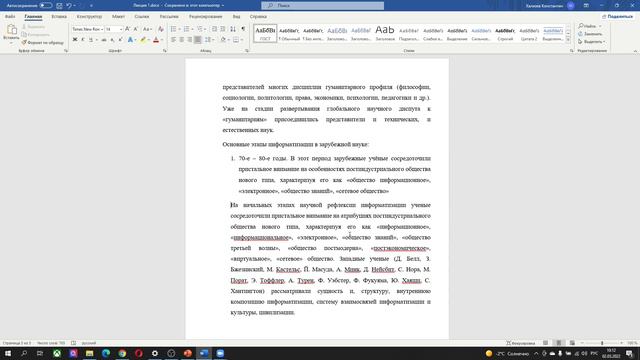Open the Opera browser from the taskbar
Image resolution: width=640 pixels, height=360 pixels.
pyautogui.click(x=139, y=353)
